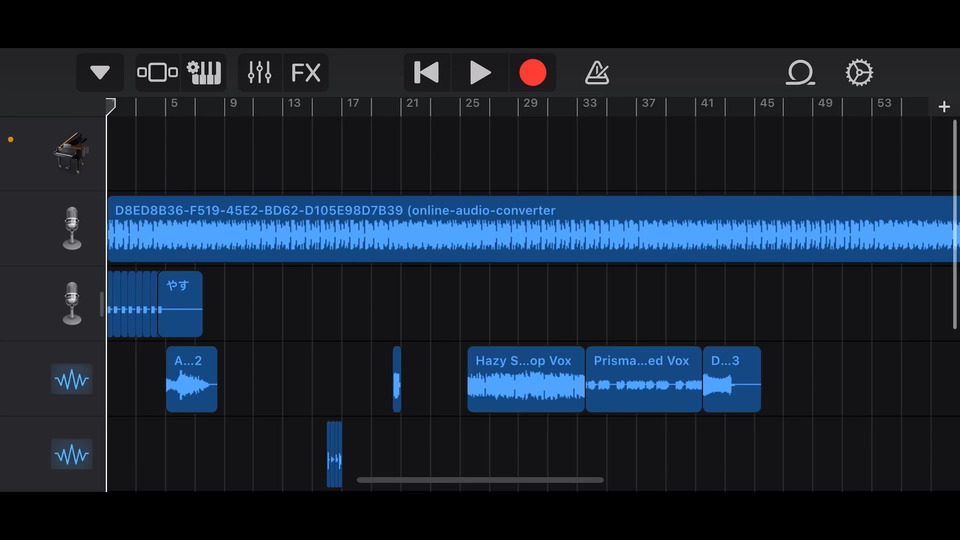
Task: Click bar 49 on the ruler
Action: (825, 103)
